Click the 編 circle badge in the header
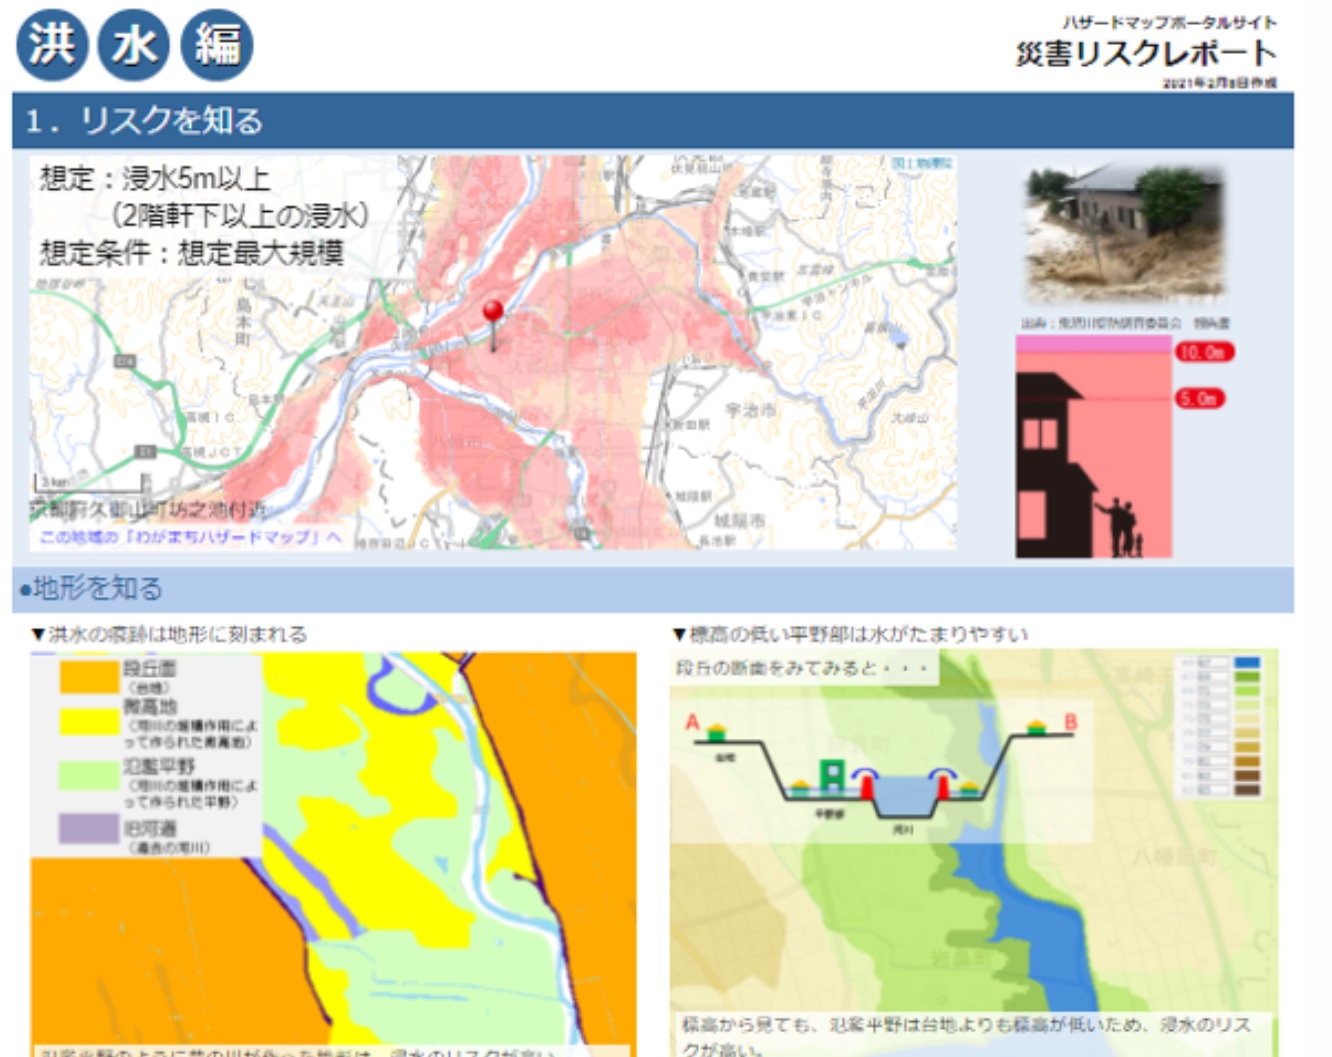1332x1057 pixels. point(216,45)
